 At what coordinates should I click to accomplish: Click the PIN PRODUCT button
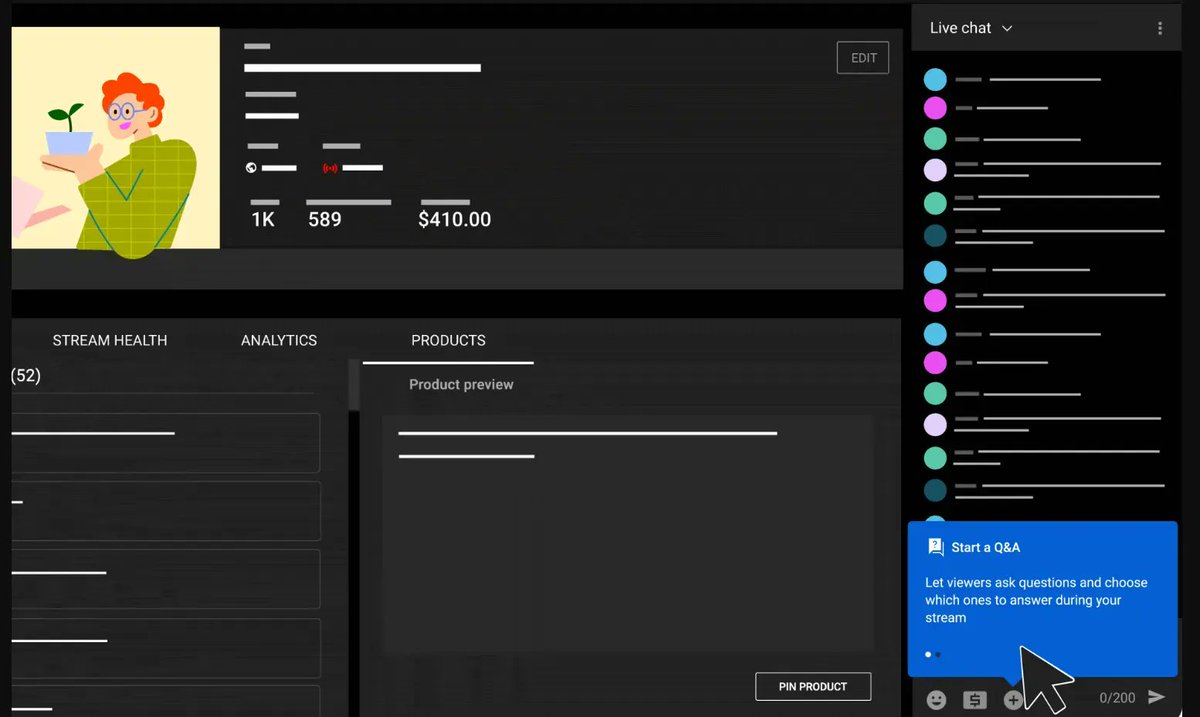tap(812, 686)
